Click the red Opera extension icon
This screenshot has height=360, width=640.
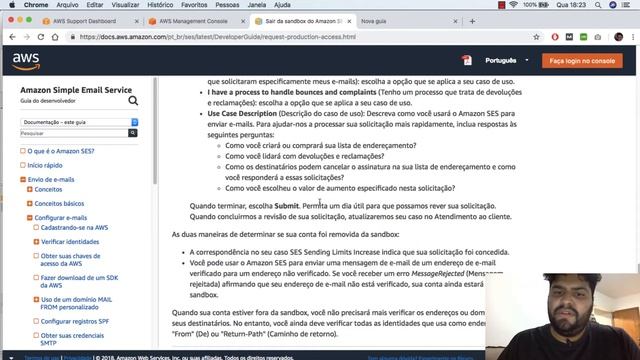(x=555, y=37)
